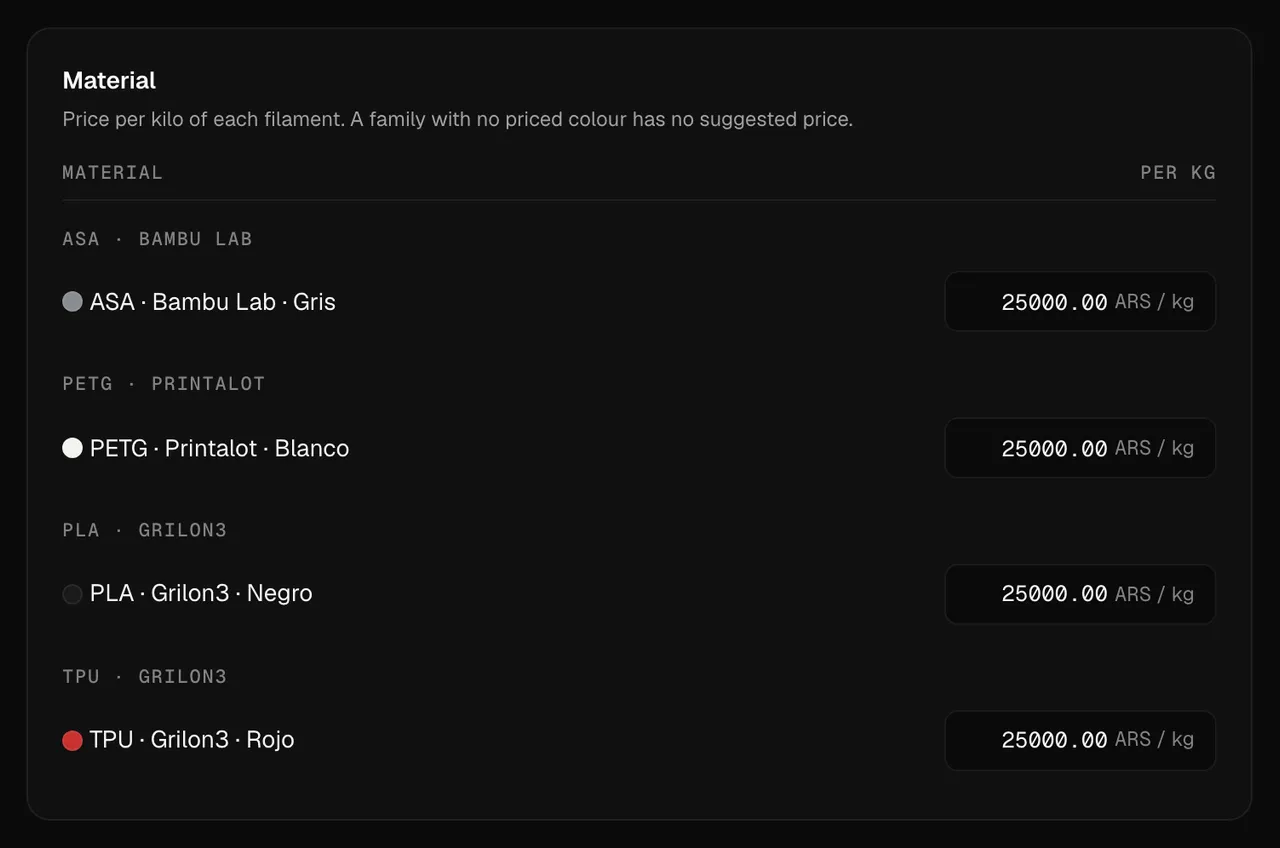Screen dimensions: 1280x848
Task: Select the PLA · Grilon3 · Negro row label
Action: pyautogui.click(x=201, y=593)
